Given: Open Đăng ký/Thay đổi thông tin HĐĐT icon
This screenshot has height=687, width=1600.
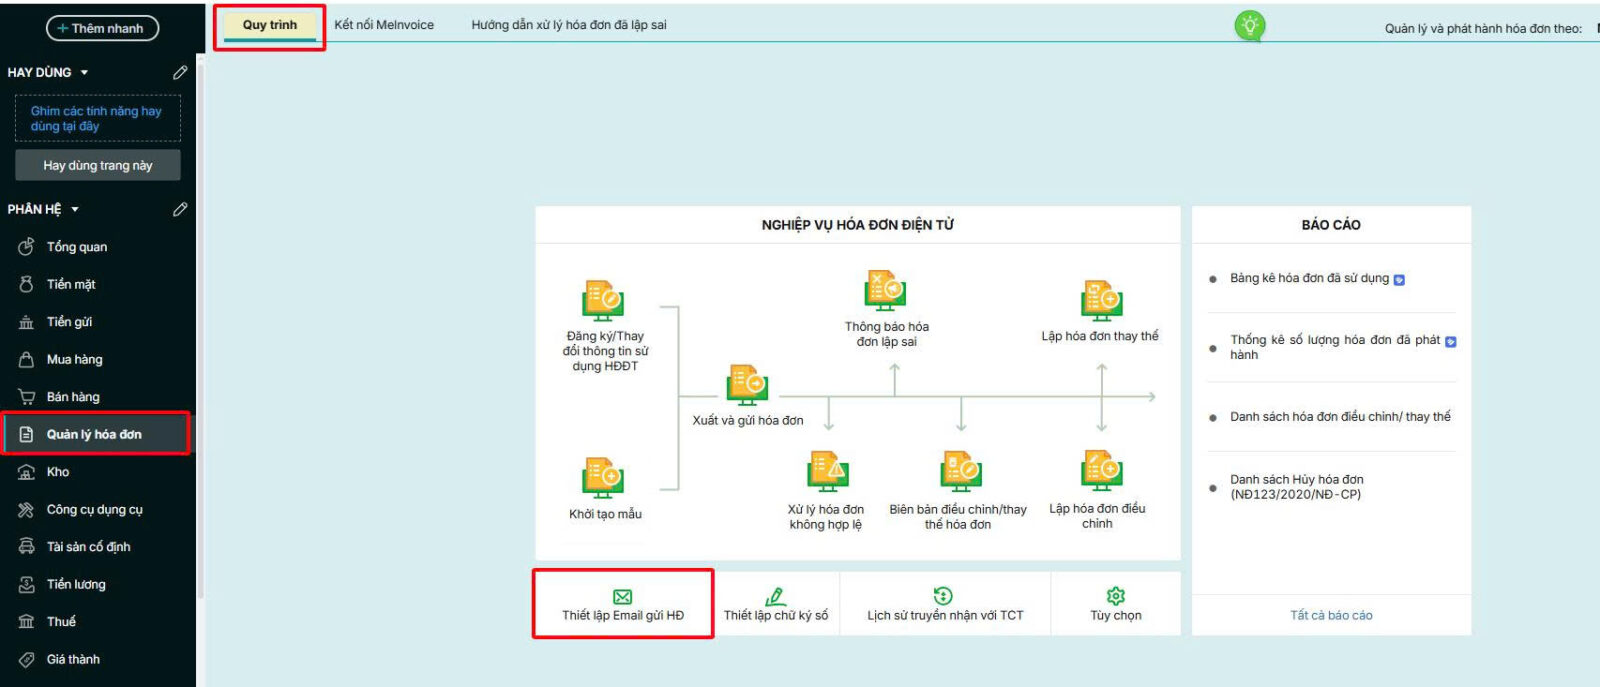Looking at the screenshot, I should pyautogui.click(x=603, y=301).
